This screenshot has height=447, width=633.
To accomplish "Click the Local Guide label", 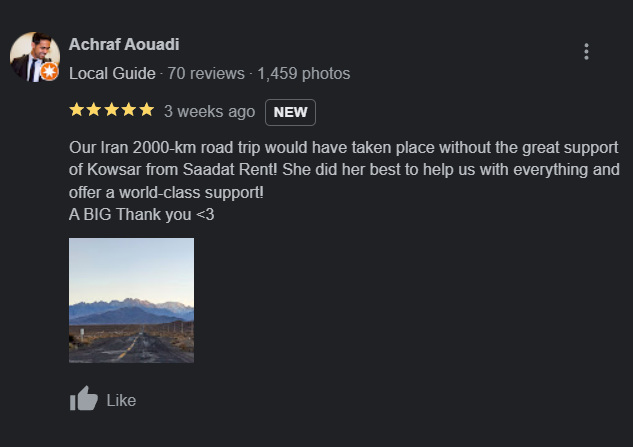I will pyautogui.click(x=112, y=73).
